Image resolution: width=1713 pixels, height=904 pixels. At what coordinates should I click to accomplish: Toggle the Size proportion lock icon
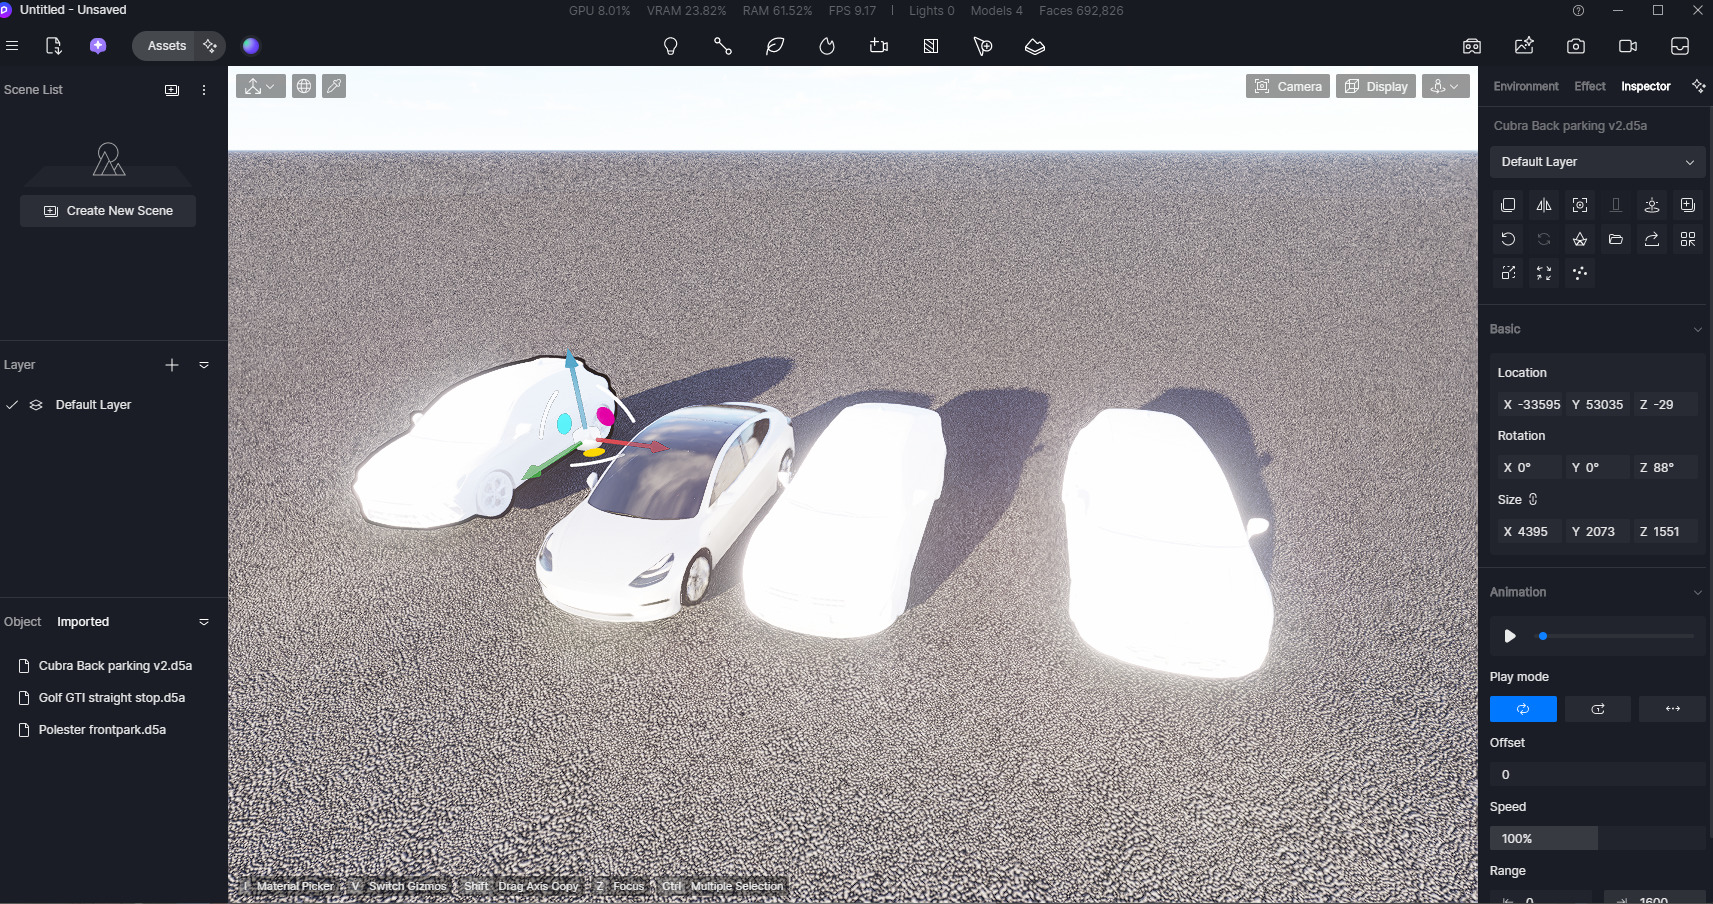pos(1533,500)
